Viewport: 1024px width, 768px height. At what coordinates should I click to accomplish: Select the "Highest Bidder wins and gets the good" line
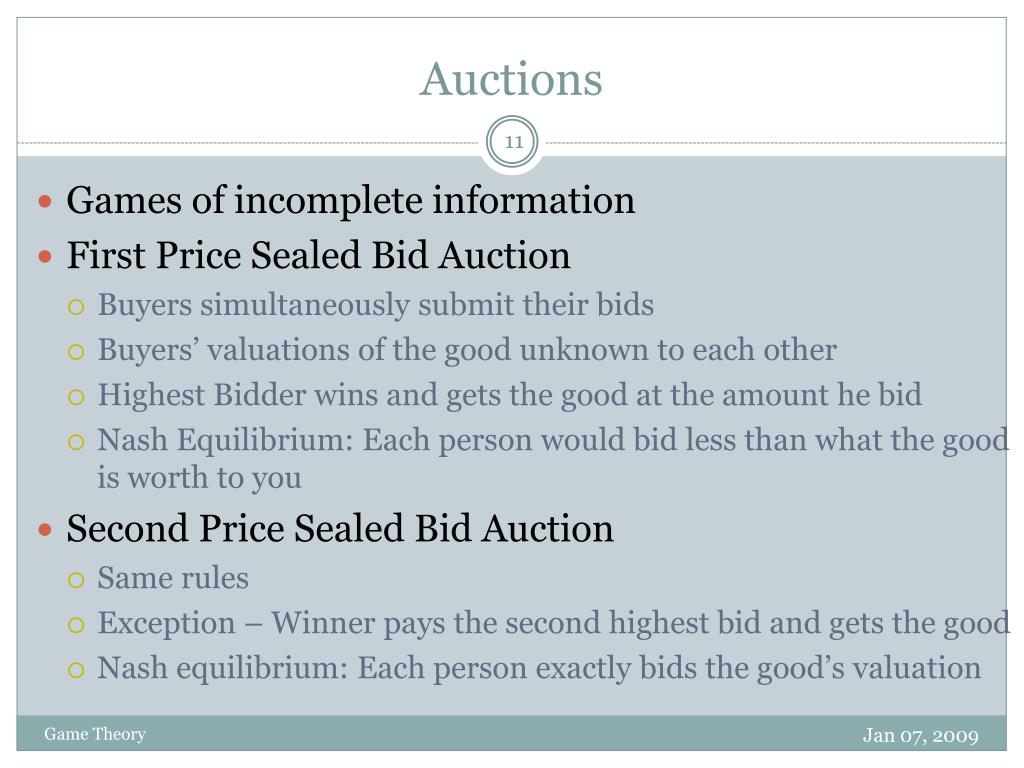click(x=510, y=395)
